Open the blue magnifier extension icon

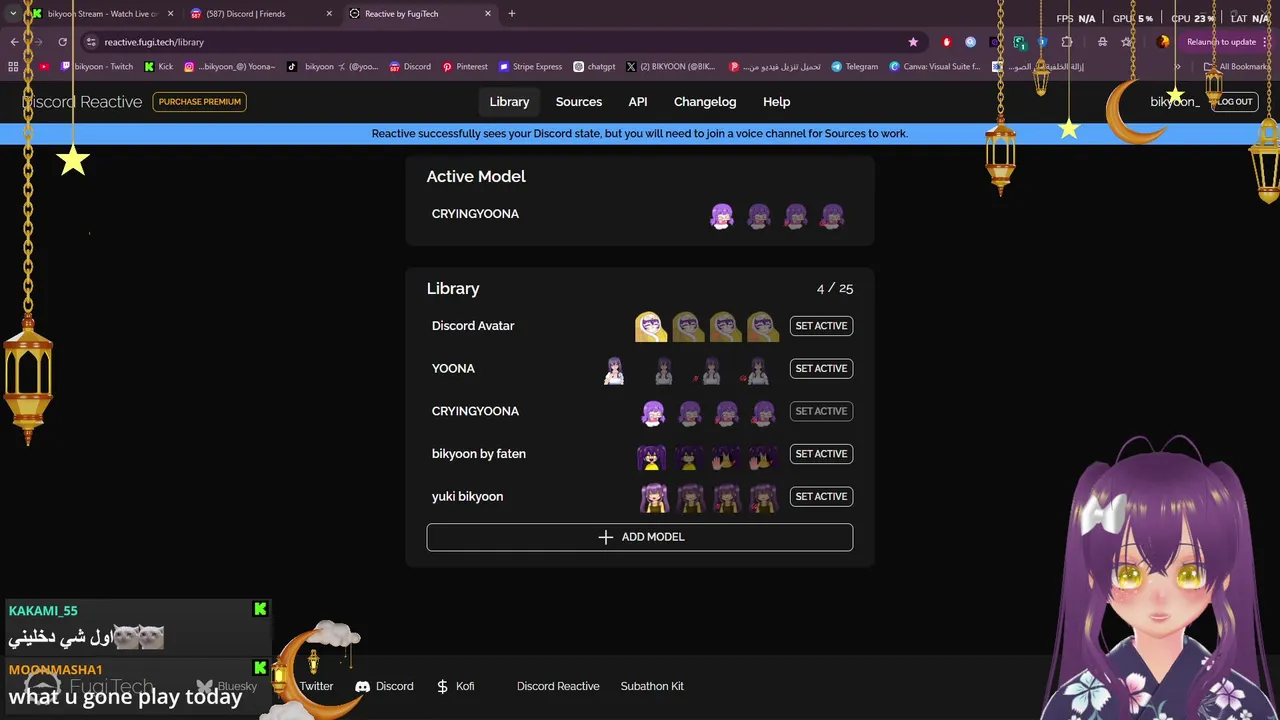[x=970, y=42]
